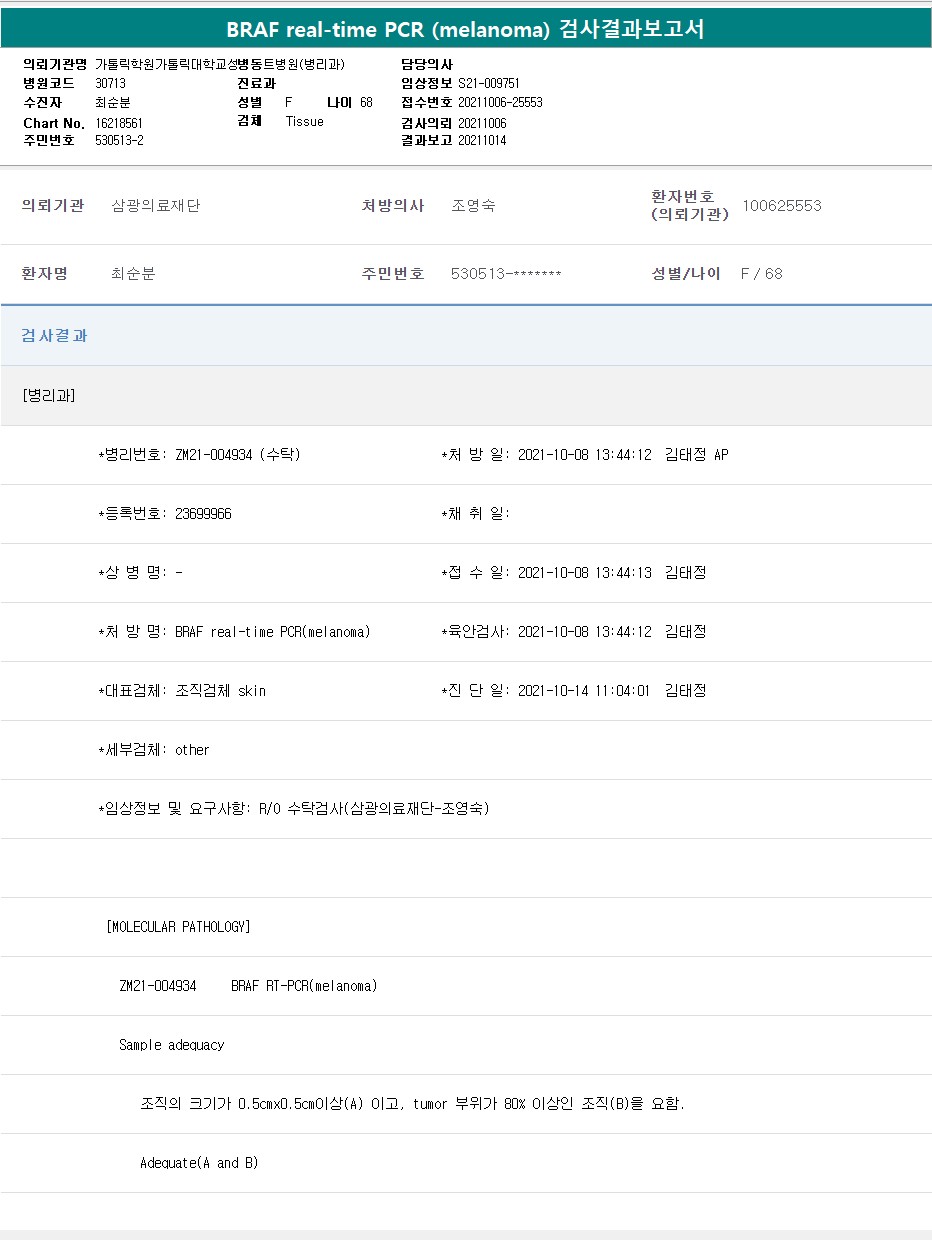Click 결과보고 date 20211014
932x1240 pixels.
(x=482, y=140)
